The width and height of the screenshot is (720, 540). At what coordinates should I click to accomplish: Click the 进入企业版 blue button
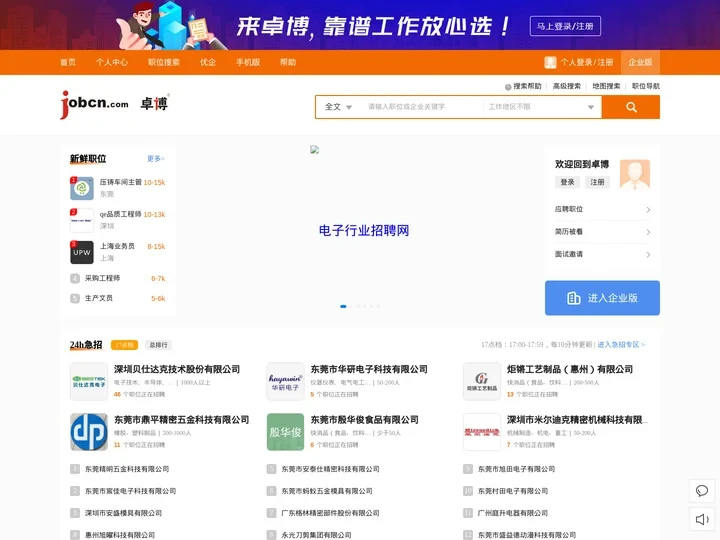[602, 298]
